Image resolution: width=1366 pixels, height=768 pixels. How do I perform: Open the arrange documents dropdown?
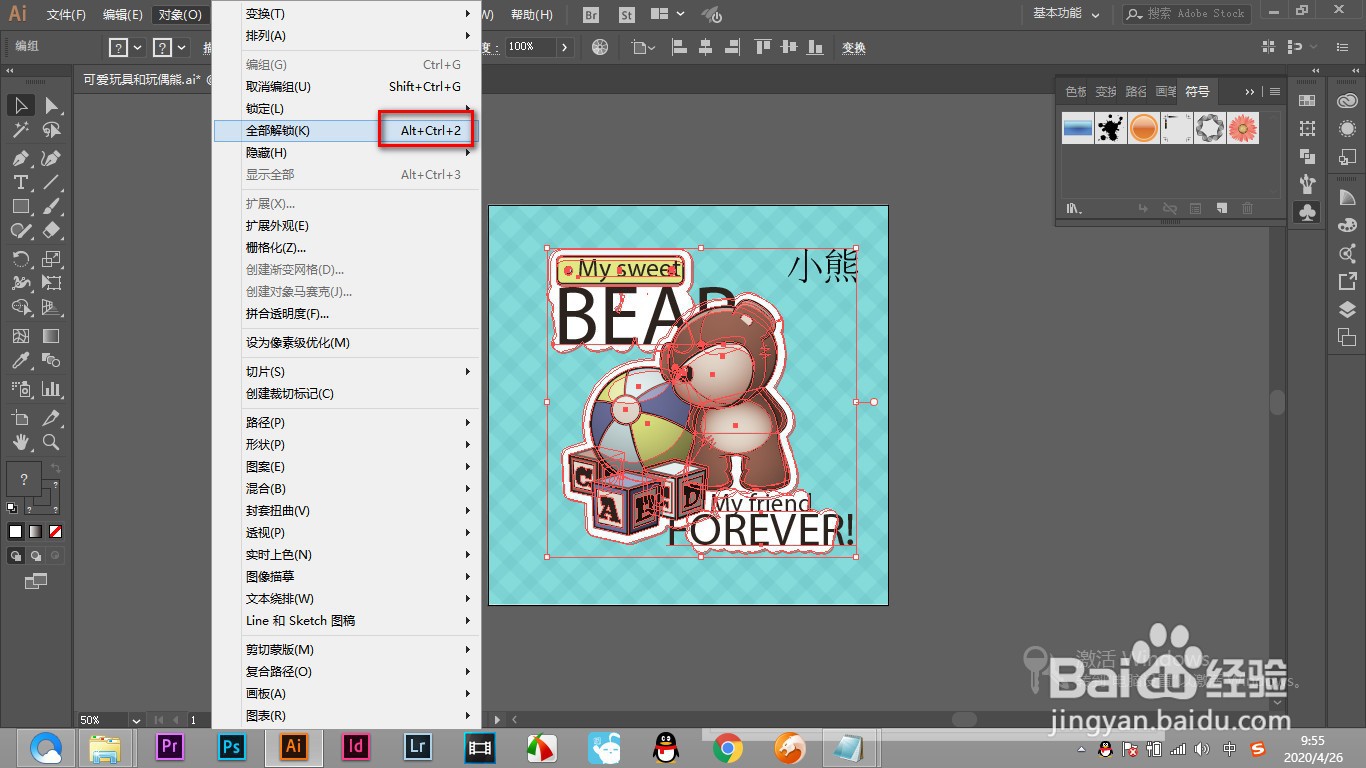[667, 14]
